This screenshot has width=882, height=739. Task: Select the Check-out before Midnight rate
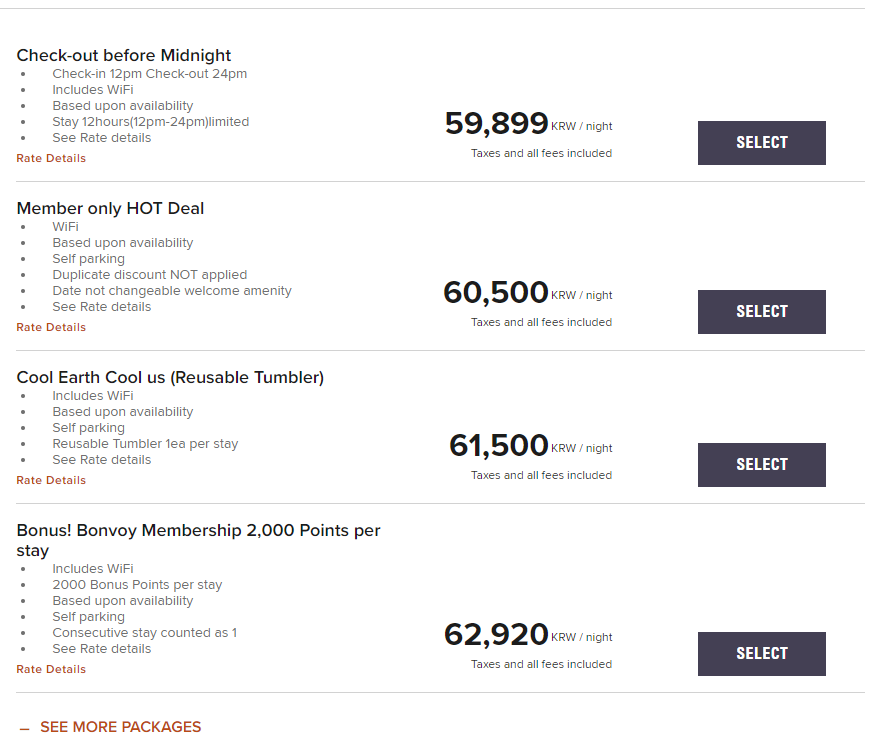(761, 143)
